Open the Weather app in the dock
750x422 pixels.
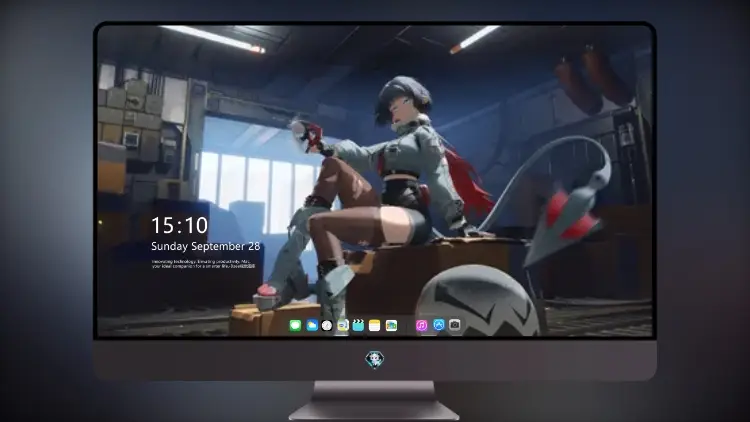point(311,325)
